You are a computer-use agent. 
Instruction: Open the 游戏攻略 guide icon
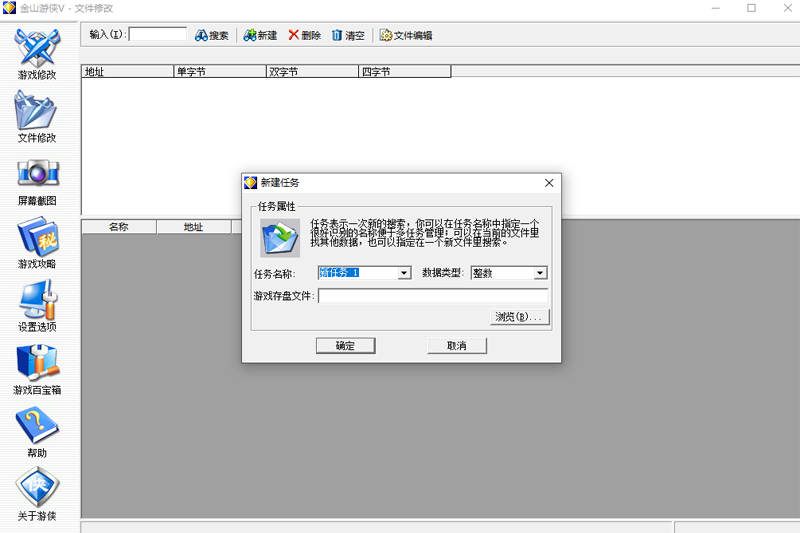pyautogui.click(x=37, y=238)
